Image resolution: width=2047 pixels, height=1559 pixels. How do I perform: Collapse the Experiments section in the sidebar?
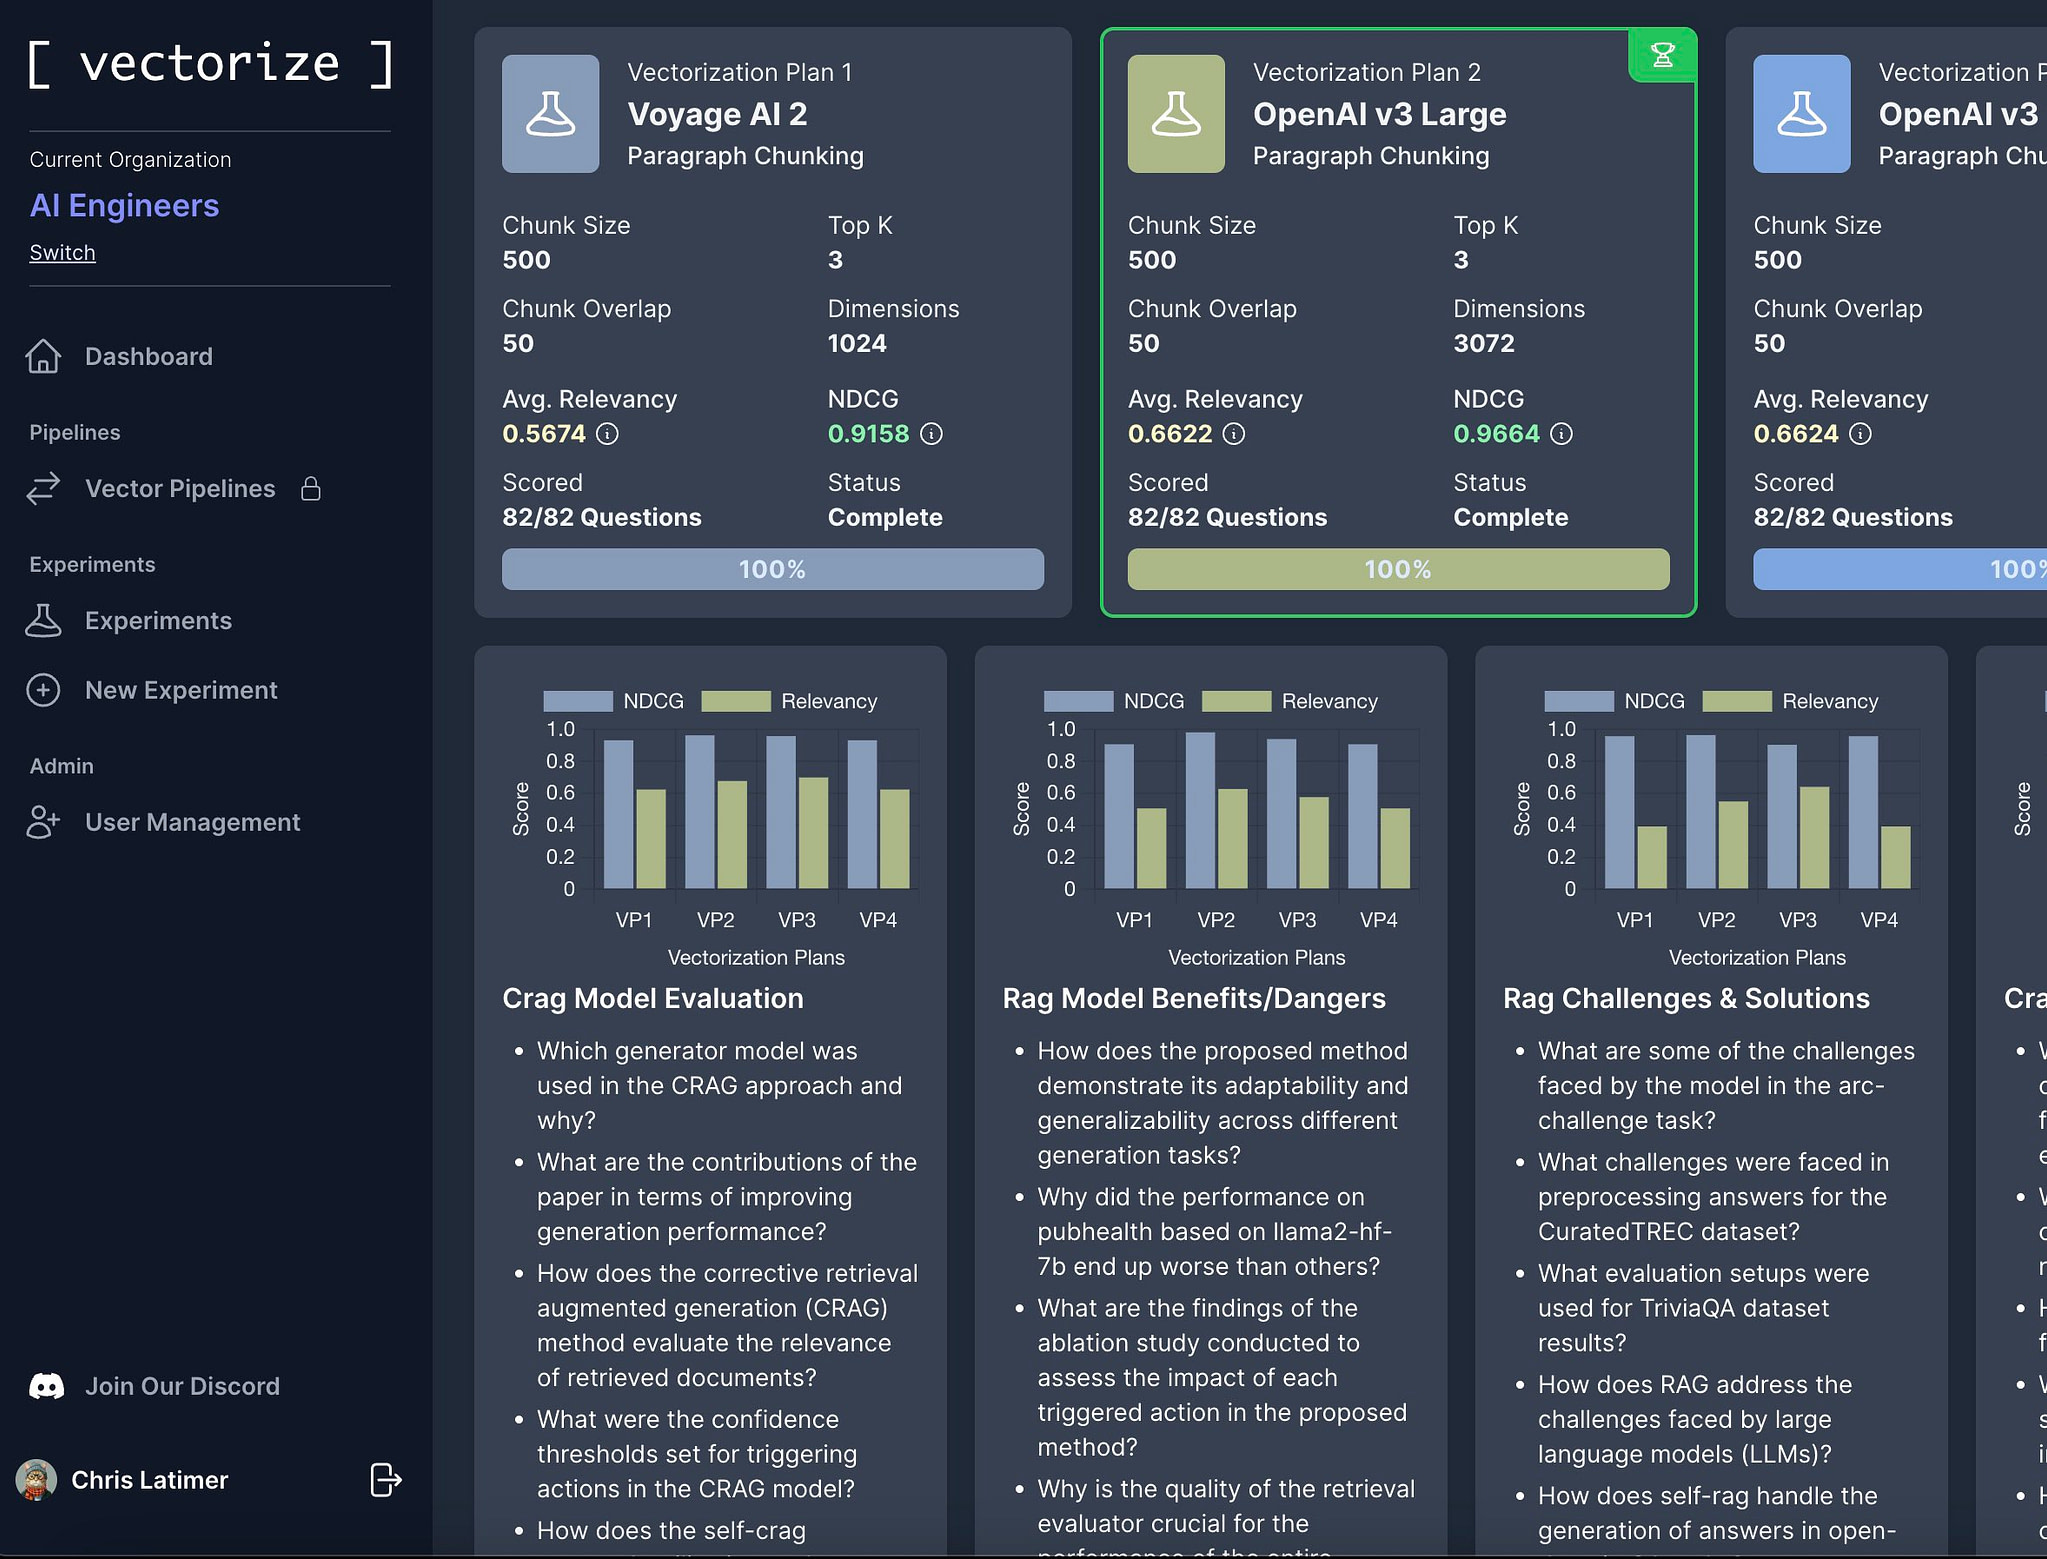click(91, 564)
